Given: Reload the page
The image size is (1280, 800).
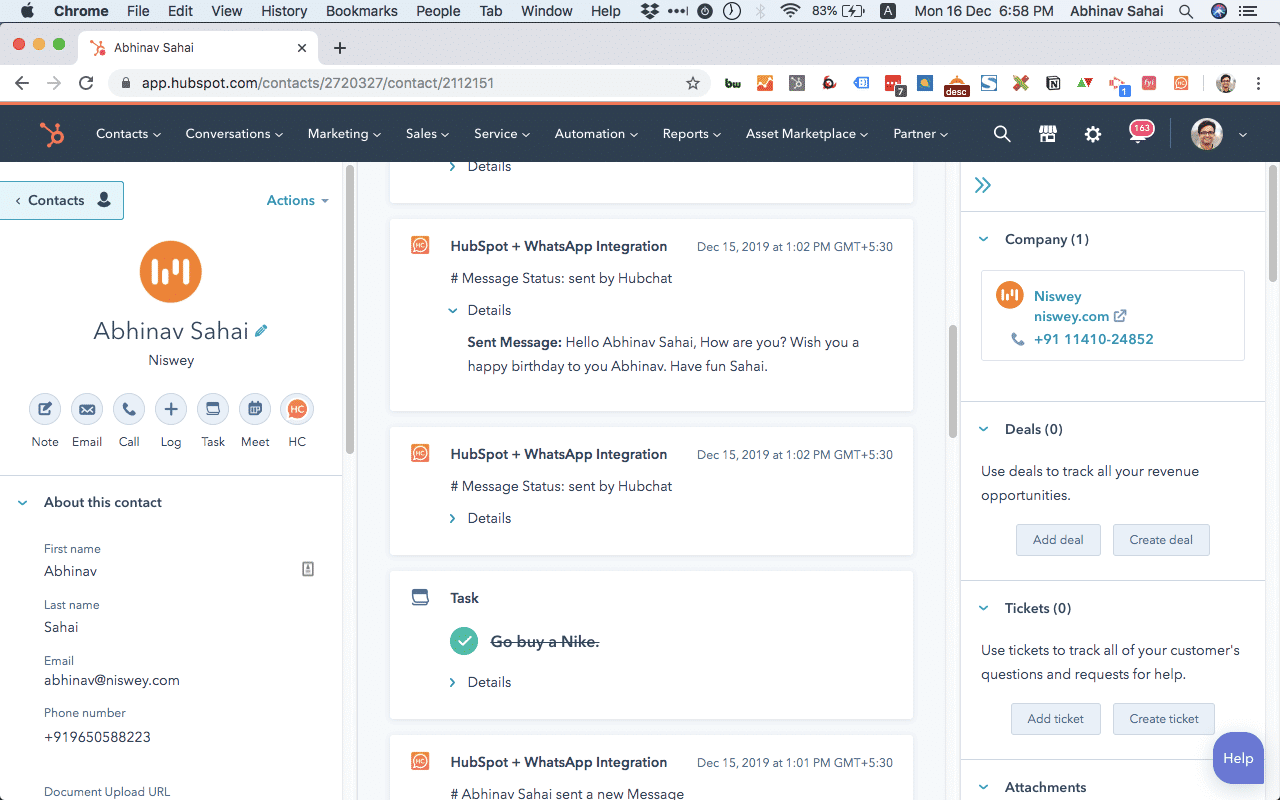Looking at the screenshot, I should coord(86,83).
